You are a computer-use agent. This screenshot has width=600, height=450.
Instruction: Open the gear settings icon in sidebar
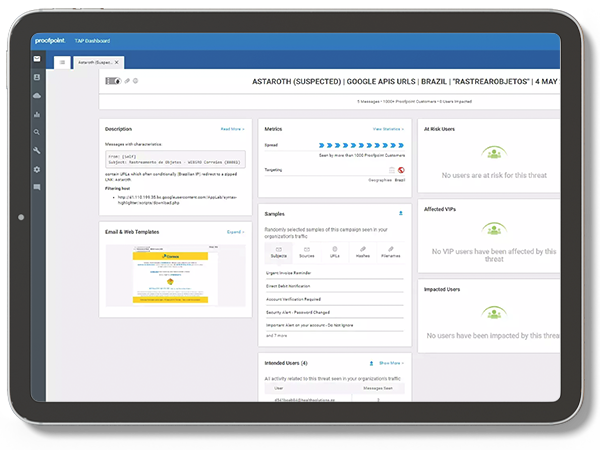point(37,169)
